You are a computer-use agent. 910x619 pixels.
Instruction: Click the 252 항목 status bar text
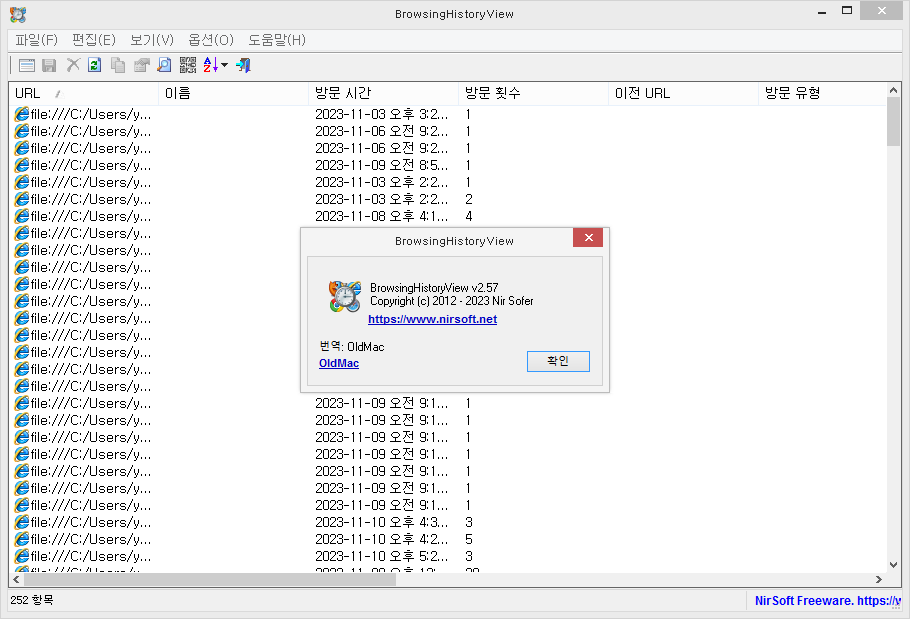[32, 600]
